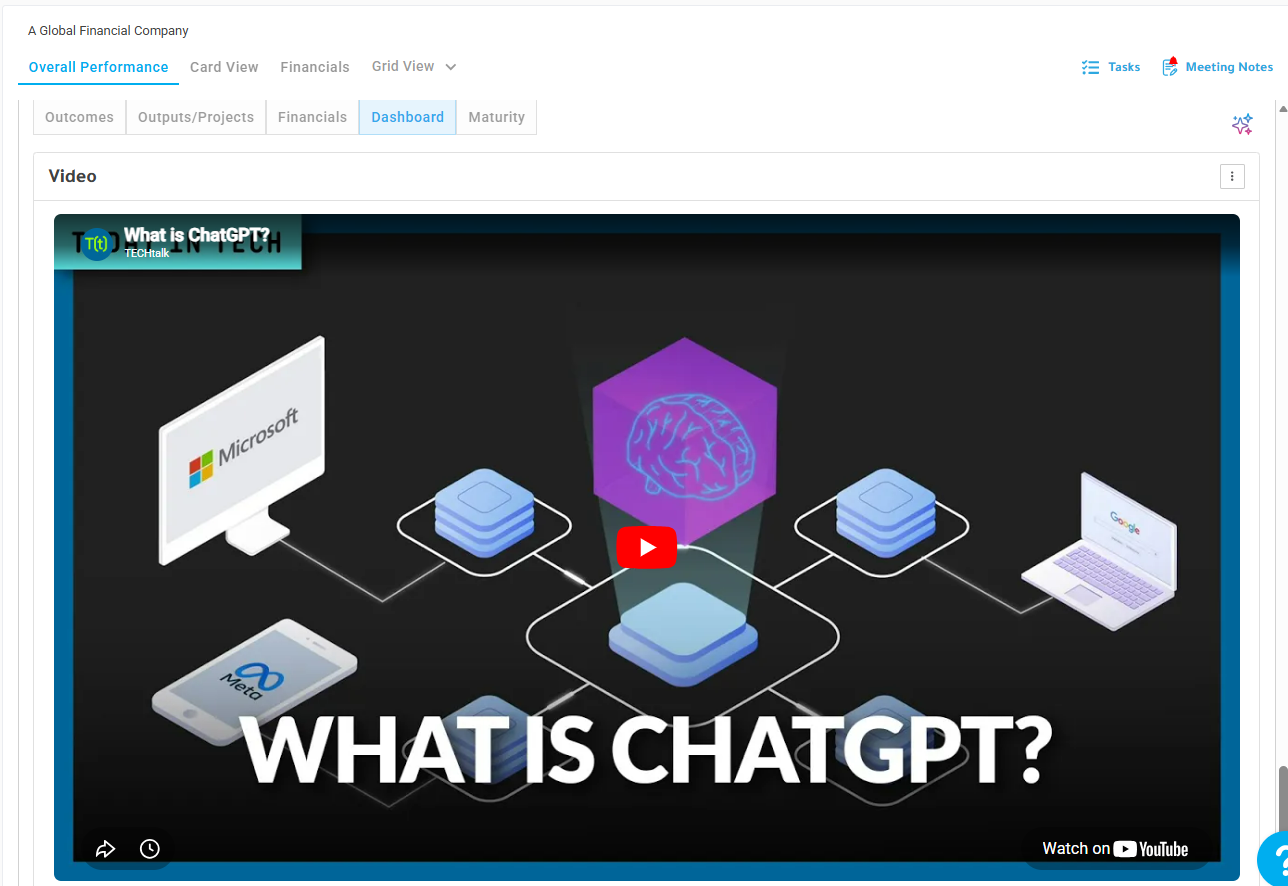Open the Outputs/Projects sub-tab
The image size is (1288, 886).
pyautogui.click(x=196, y=117)
